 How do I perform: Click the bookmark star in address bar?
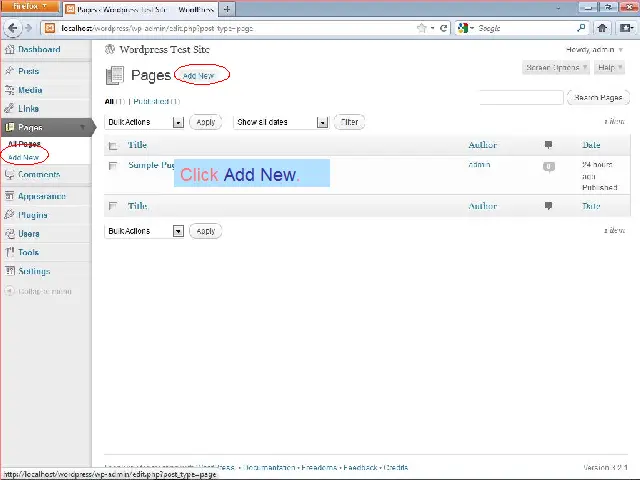[422, 28]
